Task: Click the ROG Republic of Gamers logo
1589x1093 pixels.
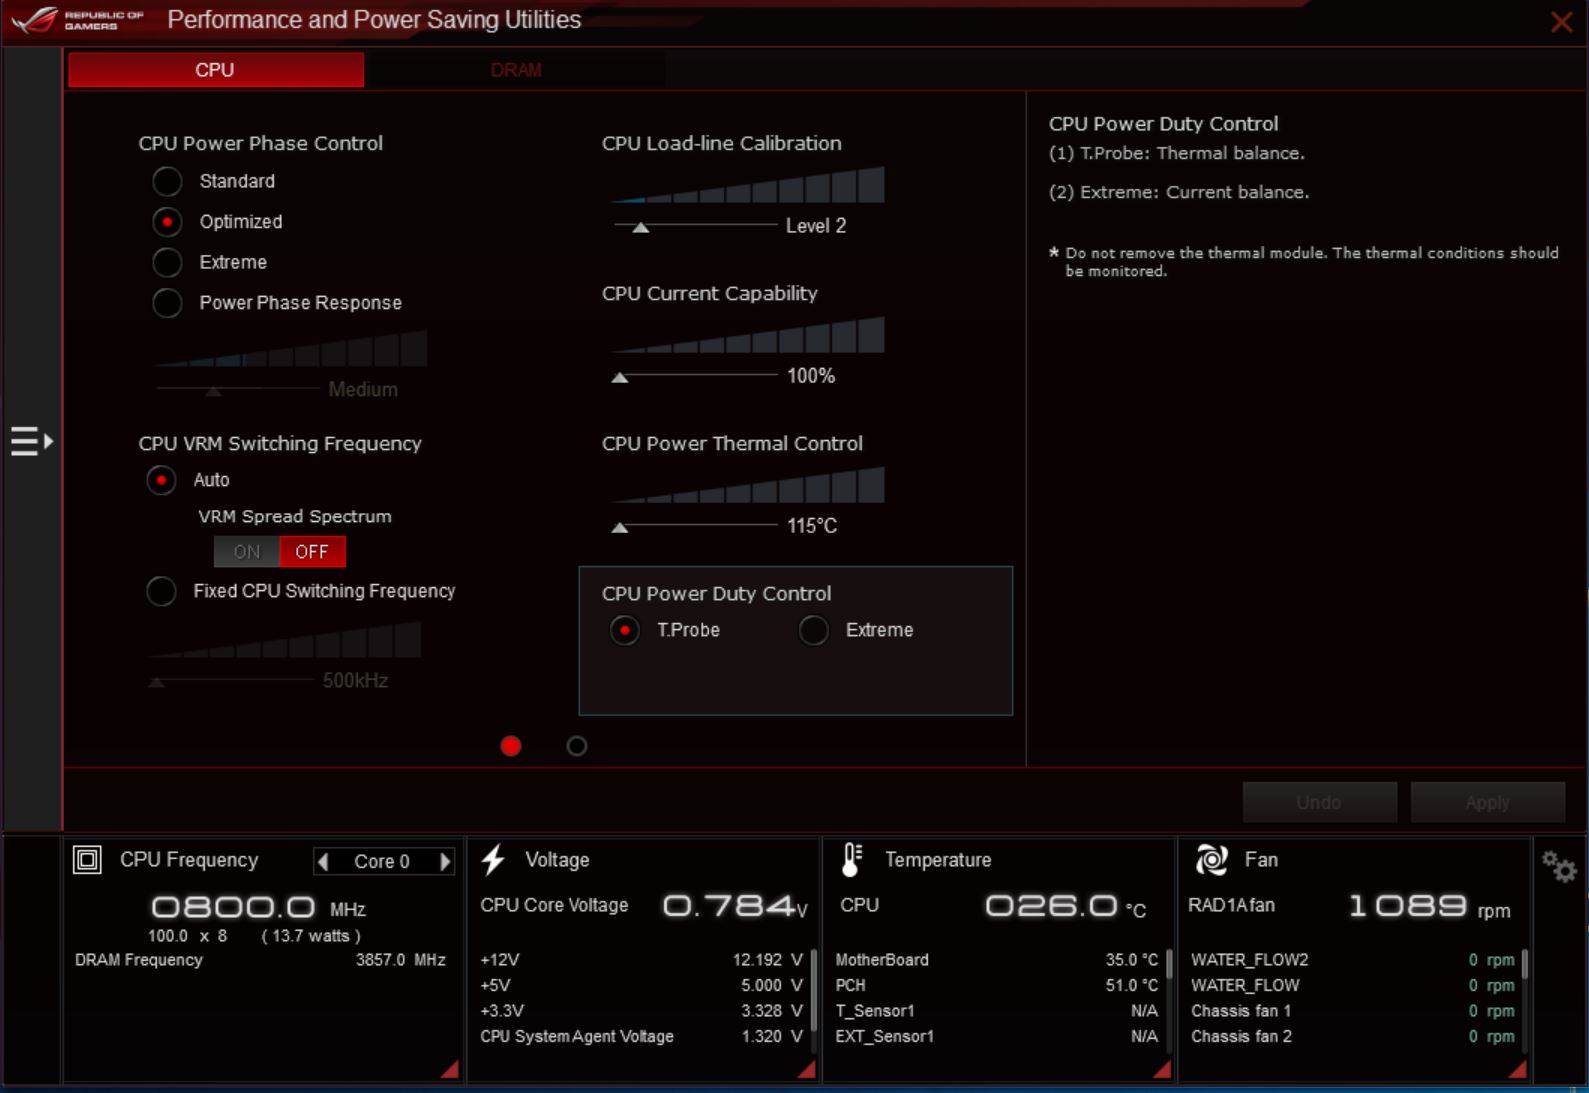Action: [78, 20]
